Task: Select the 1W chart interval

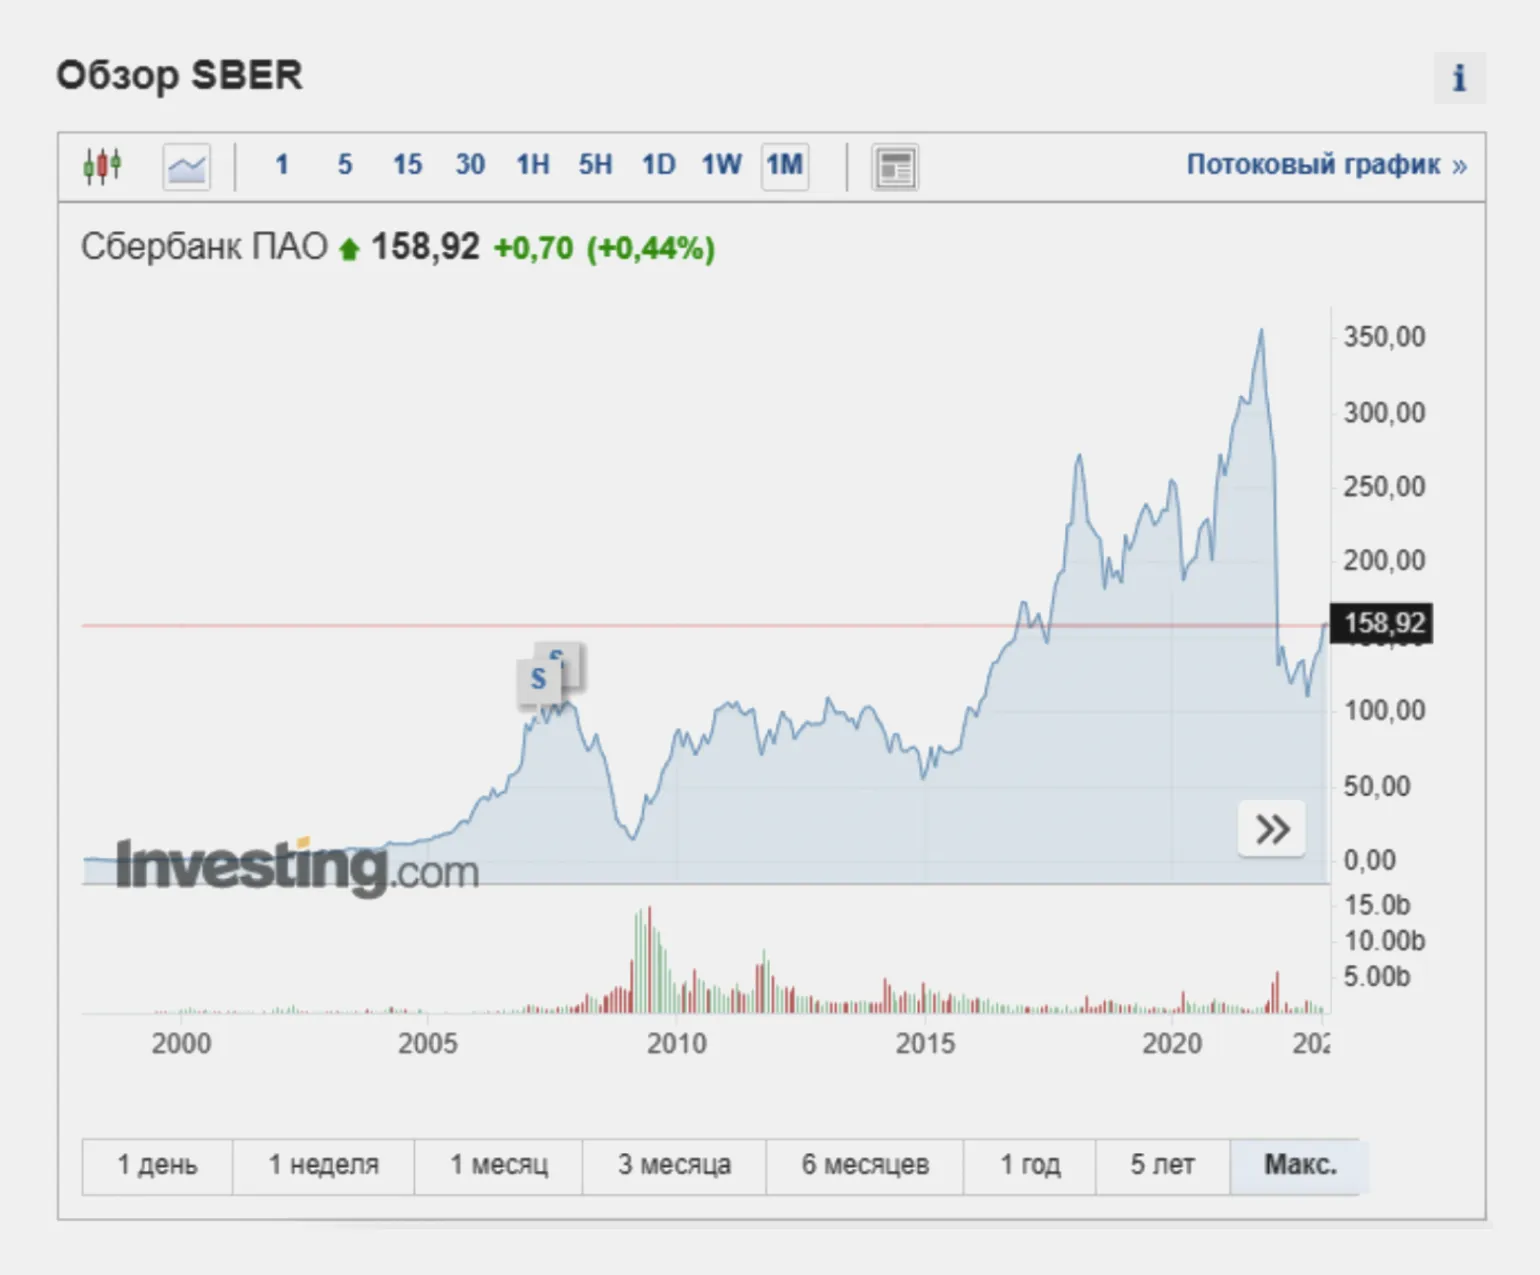Action: point(721,165)
